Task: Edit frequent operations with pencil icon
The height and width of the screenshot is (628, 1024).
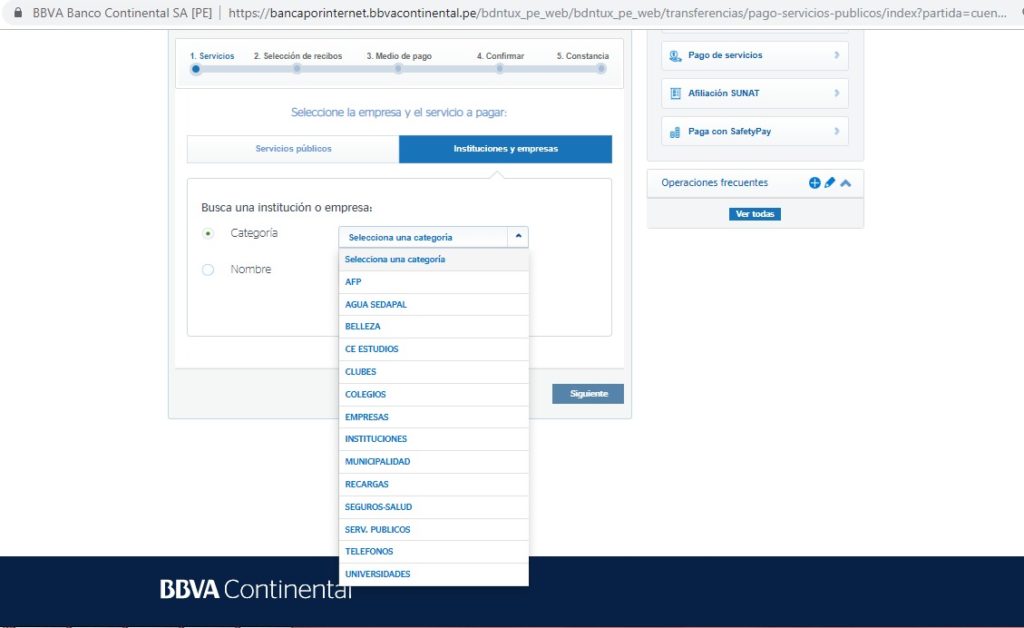Action: (x=830, y=183)
